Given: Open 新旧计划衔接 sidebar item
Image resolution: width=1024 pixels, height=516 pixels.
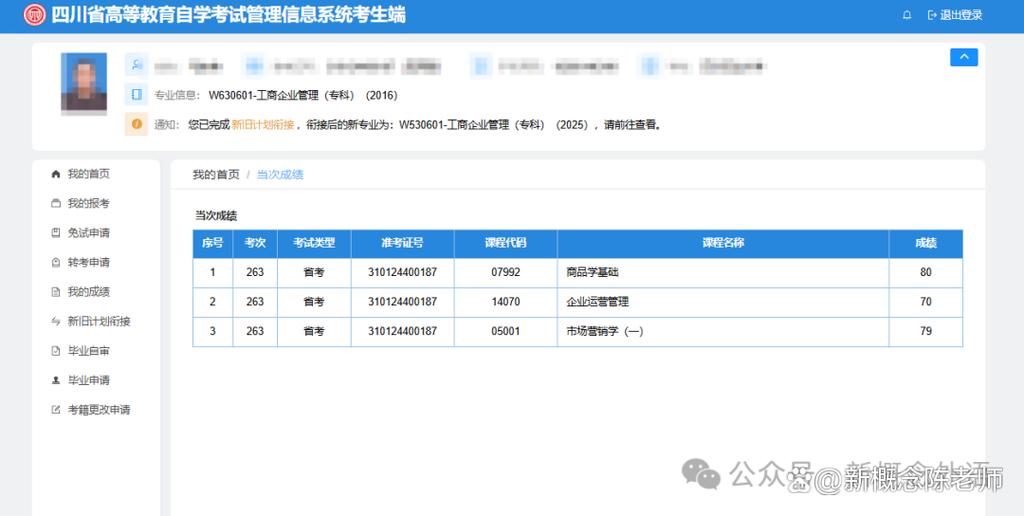Looking at the screenshot, I should point(99,321).
